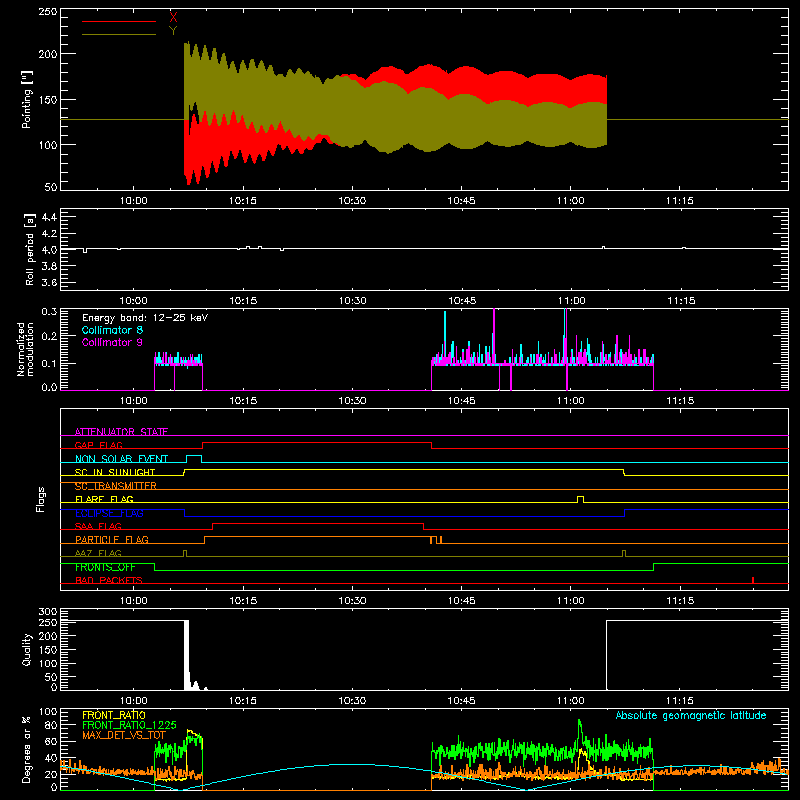Click the NON_SOLAR_EVENT cyan raised pulse
The width and height of the screenshot is (800, 800).
[194, 459]
